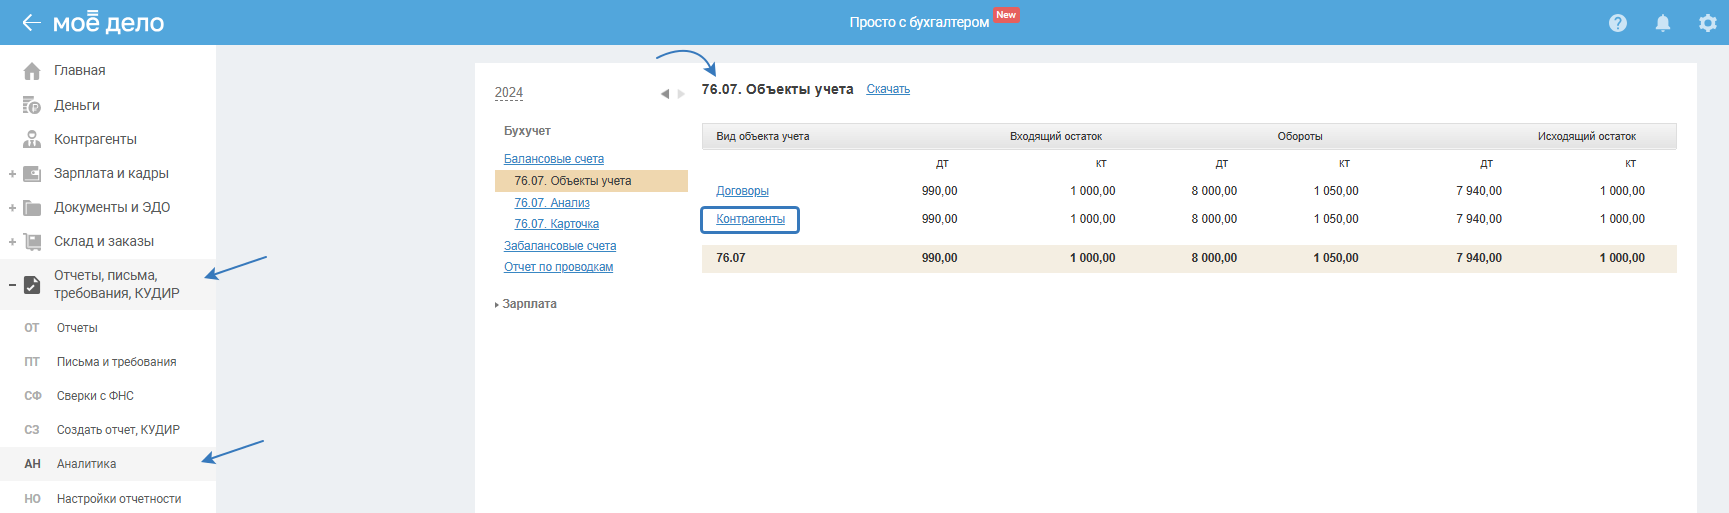
Task: Click 8 000,00 in Контрагенты row
Action: [x=1214, y=219]
